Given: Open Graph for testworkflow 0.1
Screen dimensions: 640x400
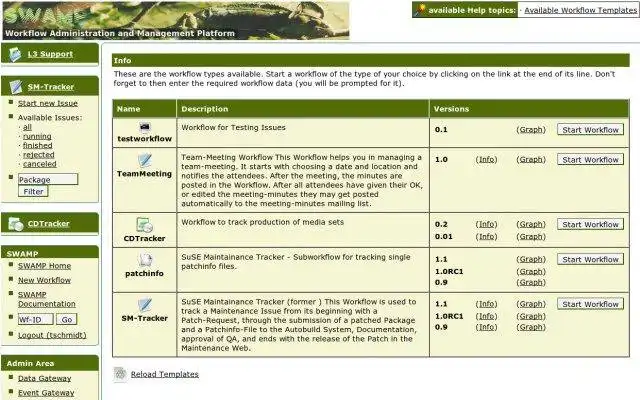Looking at the screenshot, I should point(531,129).
